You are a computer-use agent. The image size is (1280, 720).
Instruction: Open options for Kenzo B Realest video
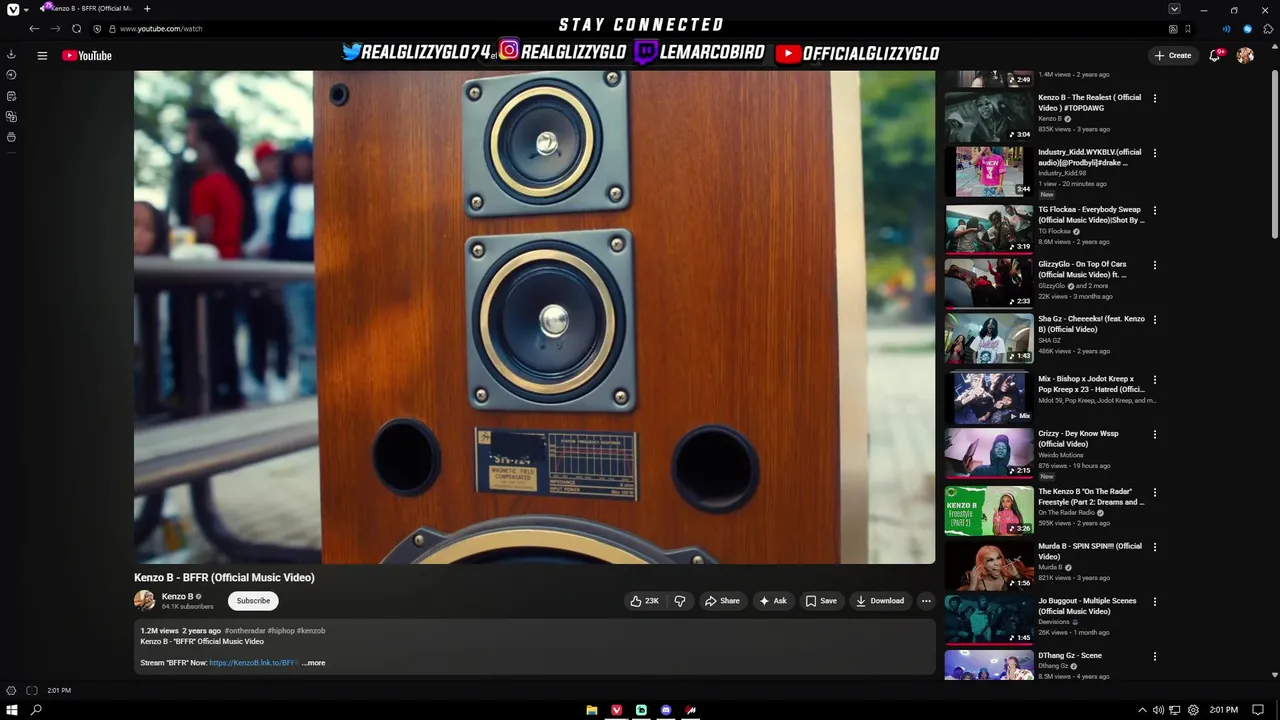(x=1155, y=99)
